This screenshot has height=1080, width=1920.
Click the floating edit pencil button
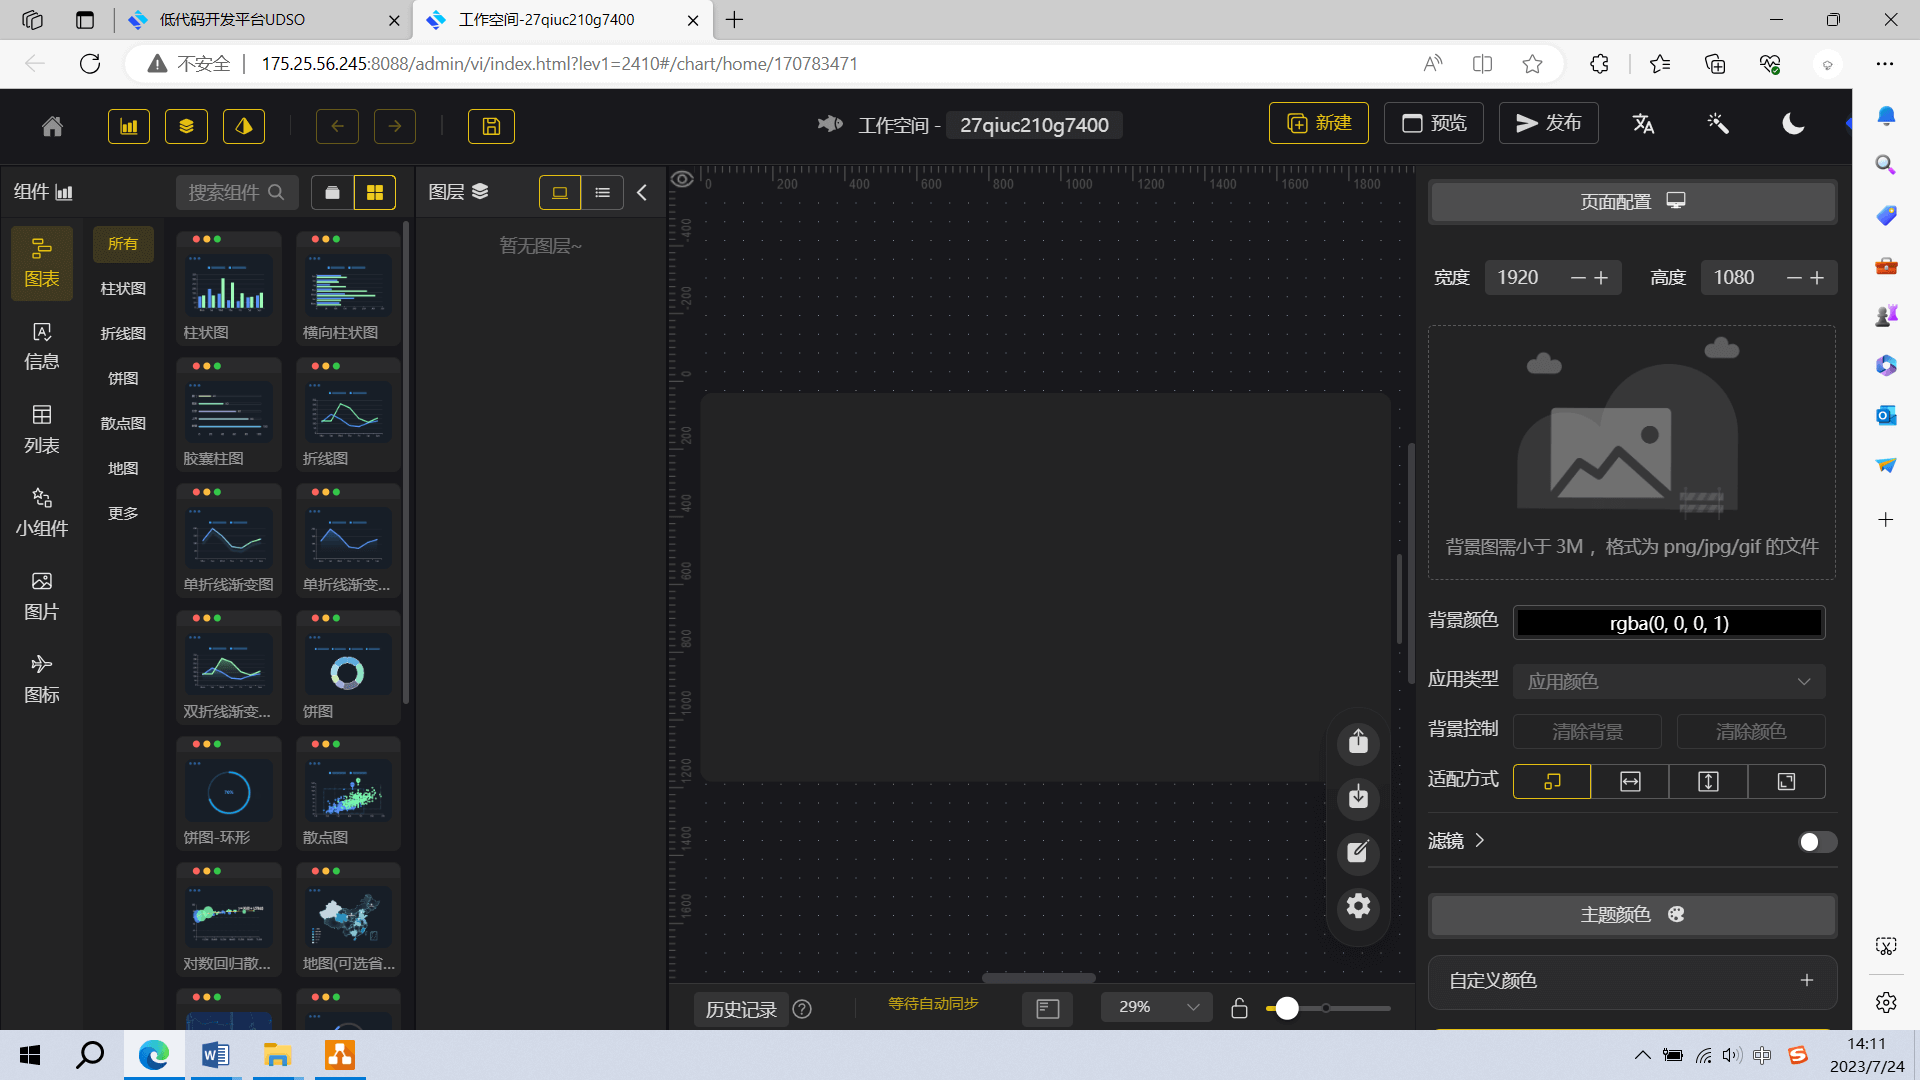coord(1358,852)
